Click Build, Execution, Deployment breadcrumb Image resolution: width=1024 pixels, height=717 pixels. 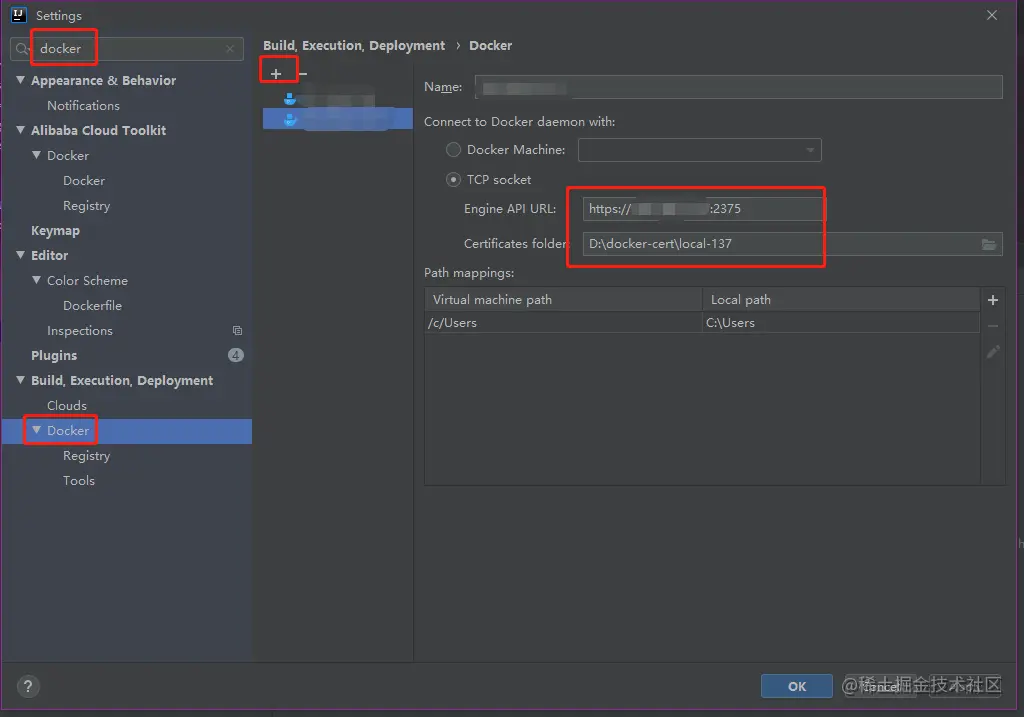tap(354, 46)
